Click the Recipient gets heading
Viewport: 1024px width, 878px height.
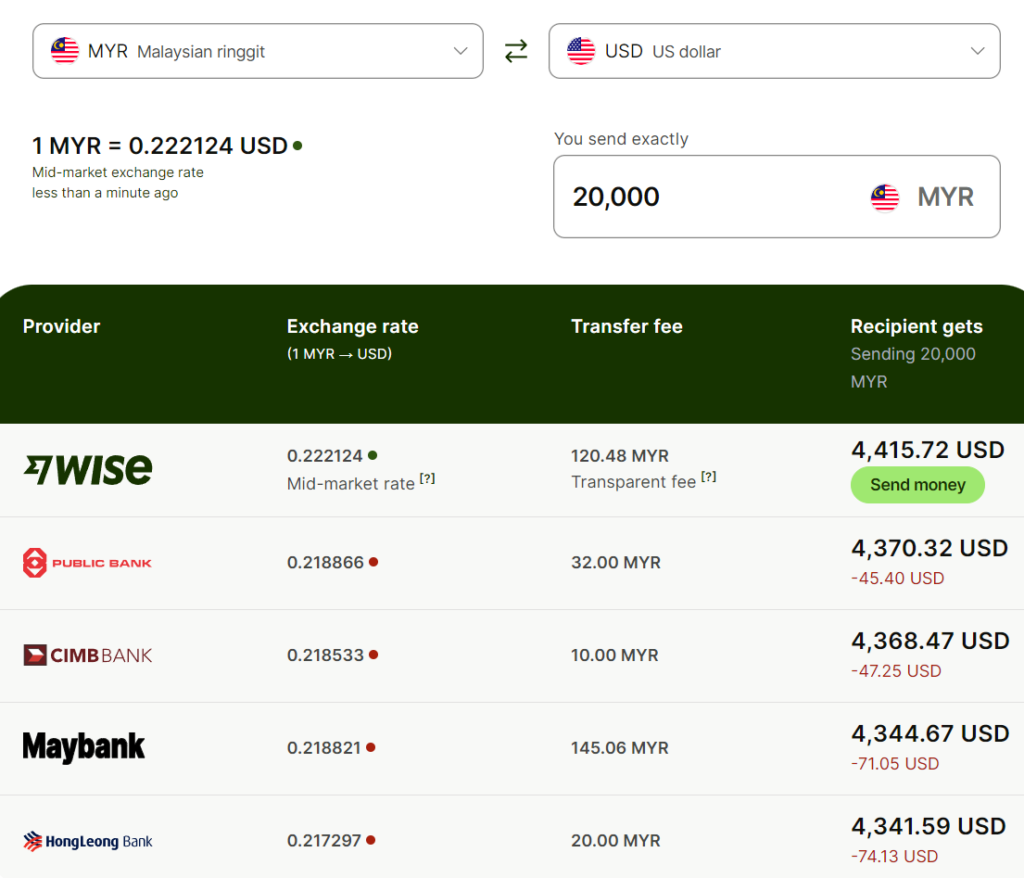click(x=916, y=327)
